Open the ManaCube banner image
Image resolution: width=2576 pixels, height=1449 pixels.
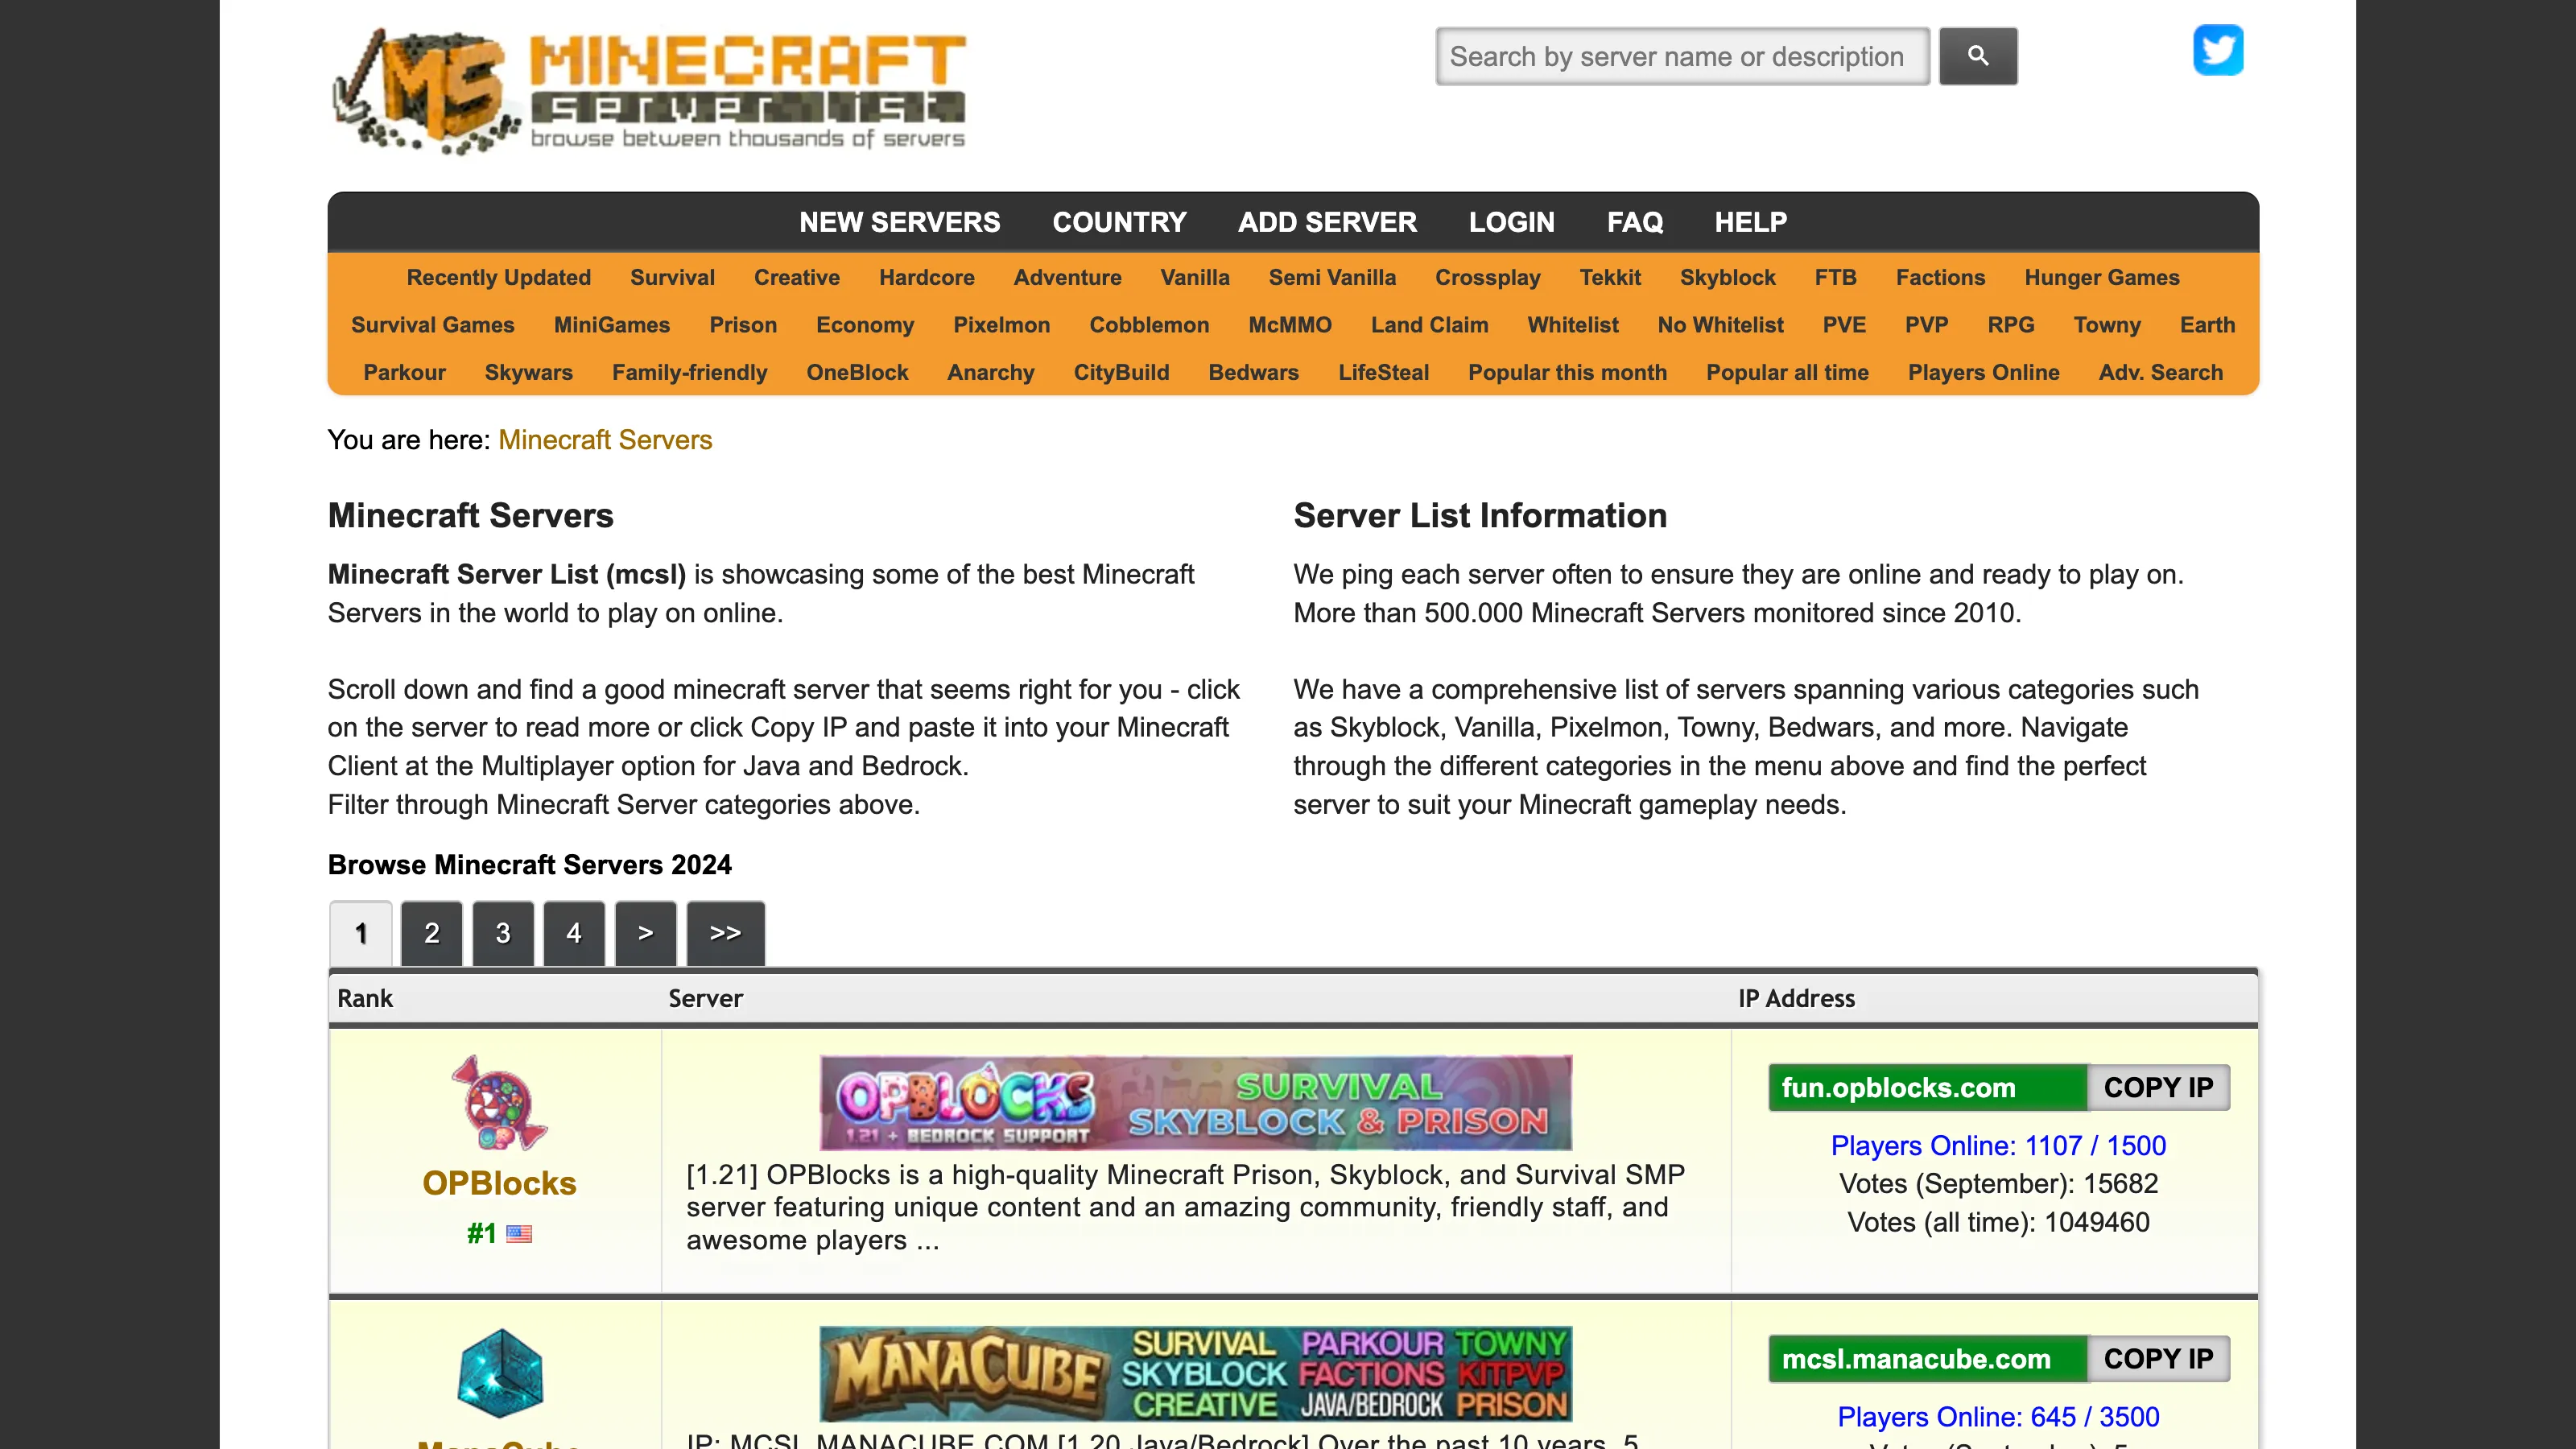click(x=1196, y=1374)
